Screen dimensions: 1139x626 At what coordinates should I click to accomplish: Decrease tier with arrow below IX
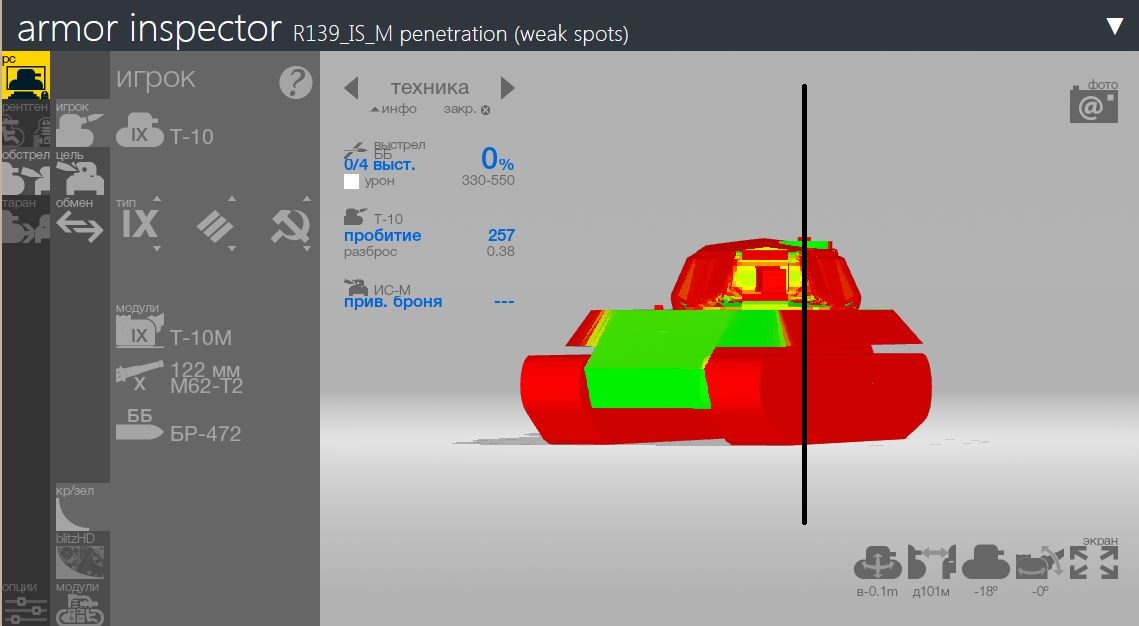point(157,249)
